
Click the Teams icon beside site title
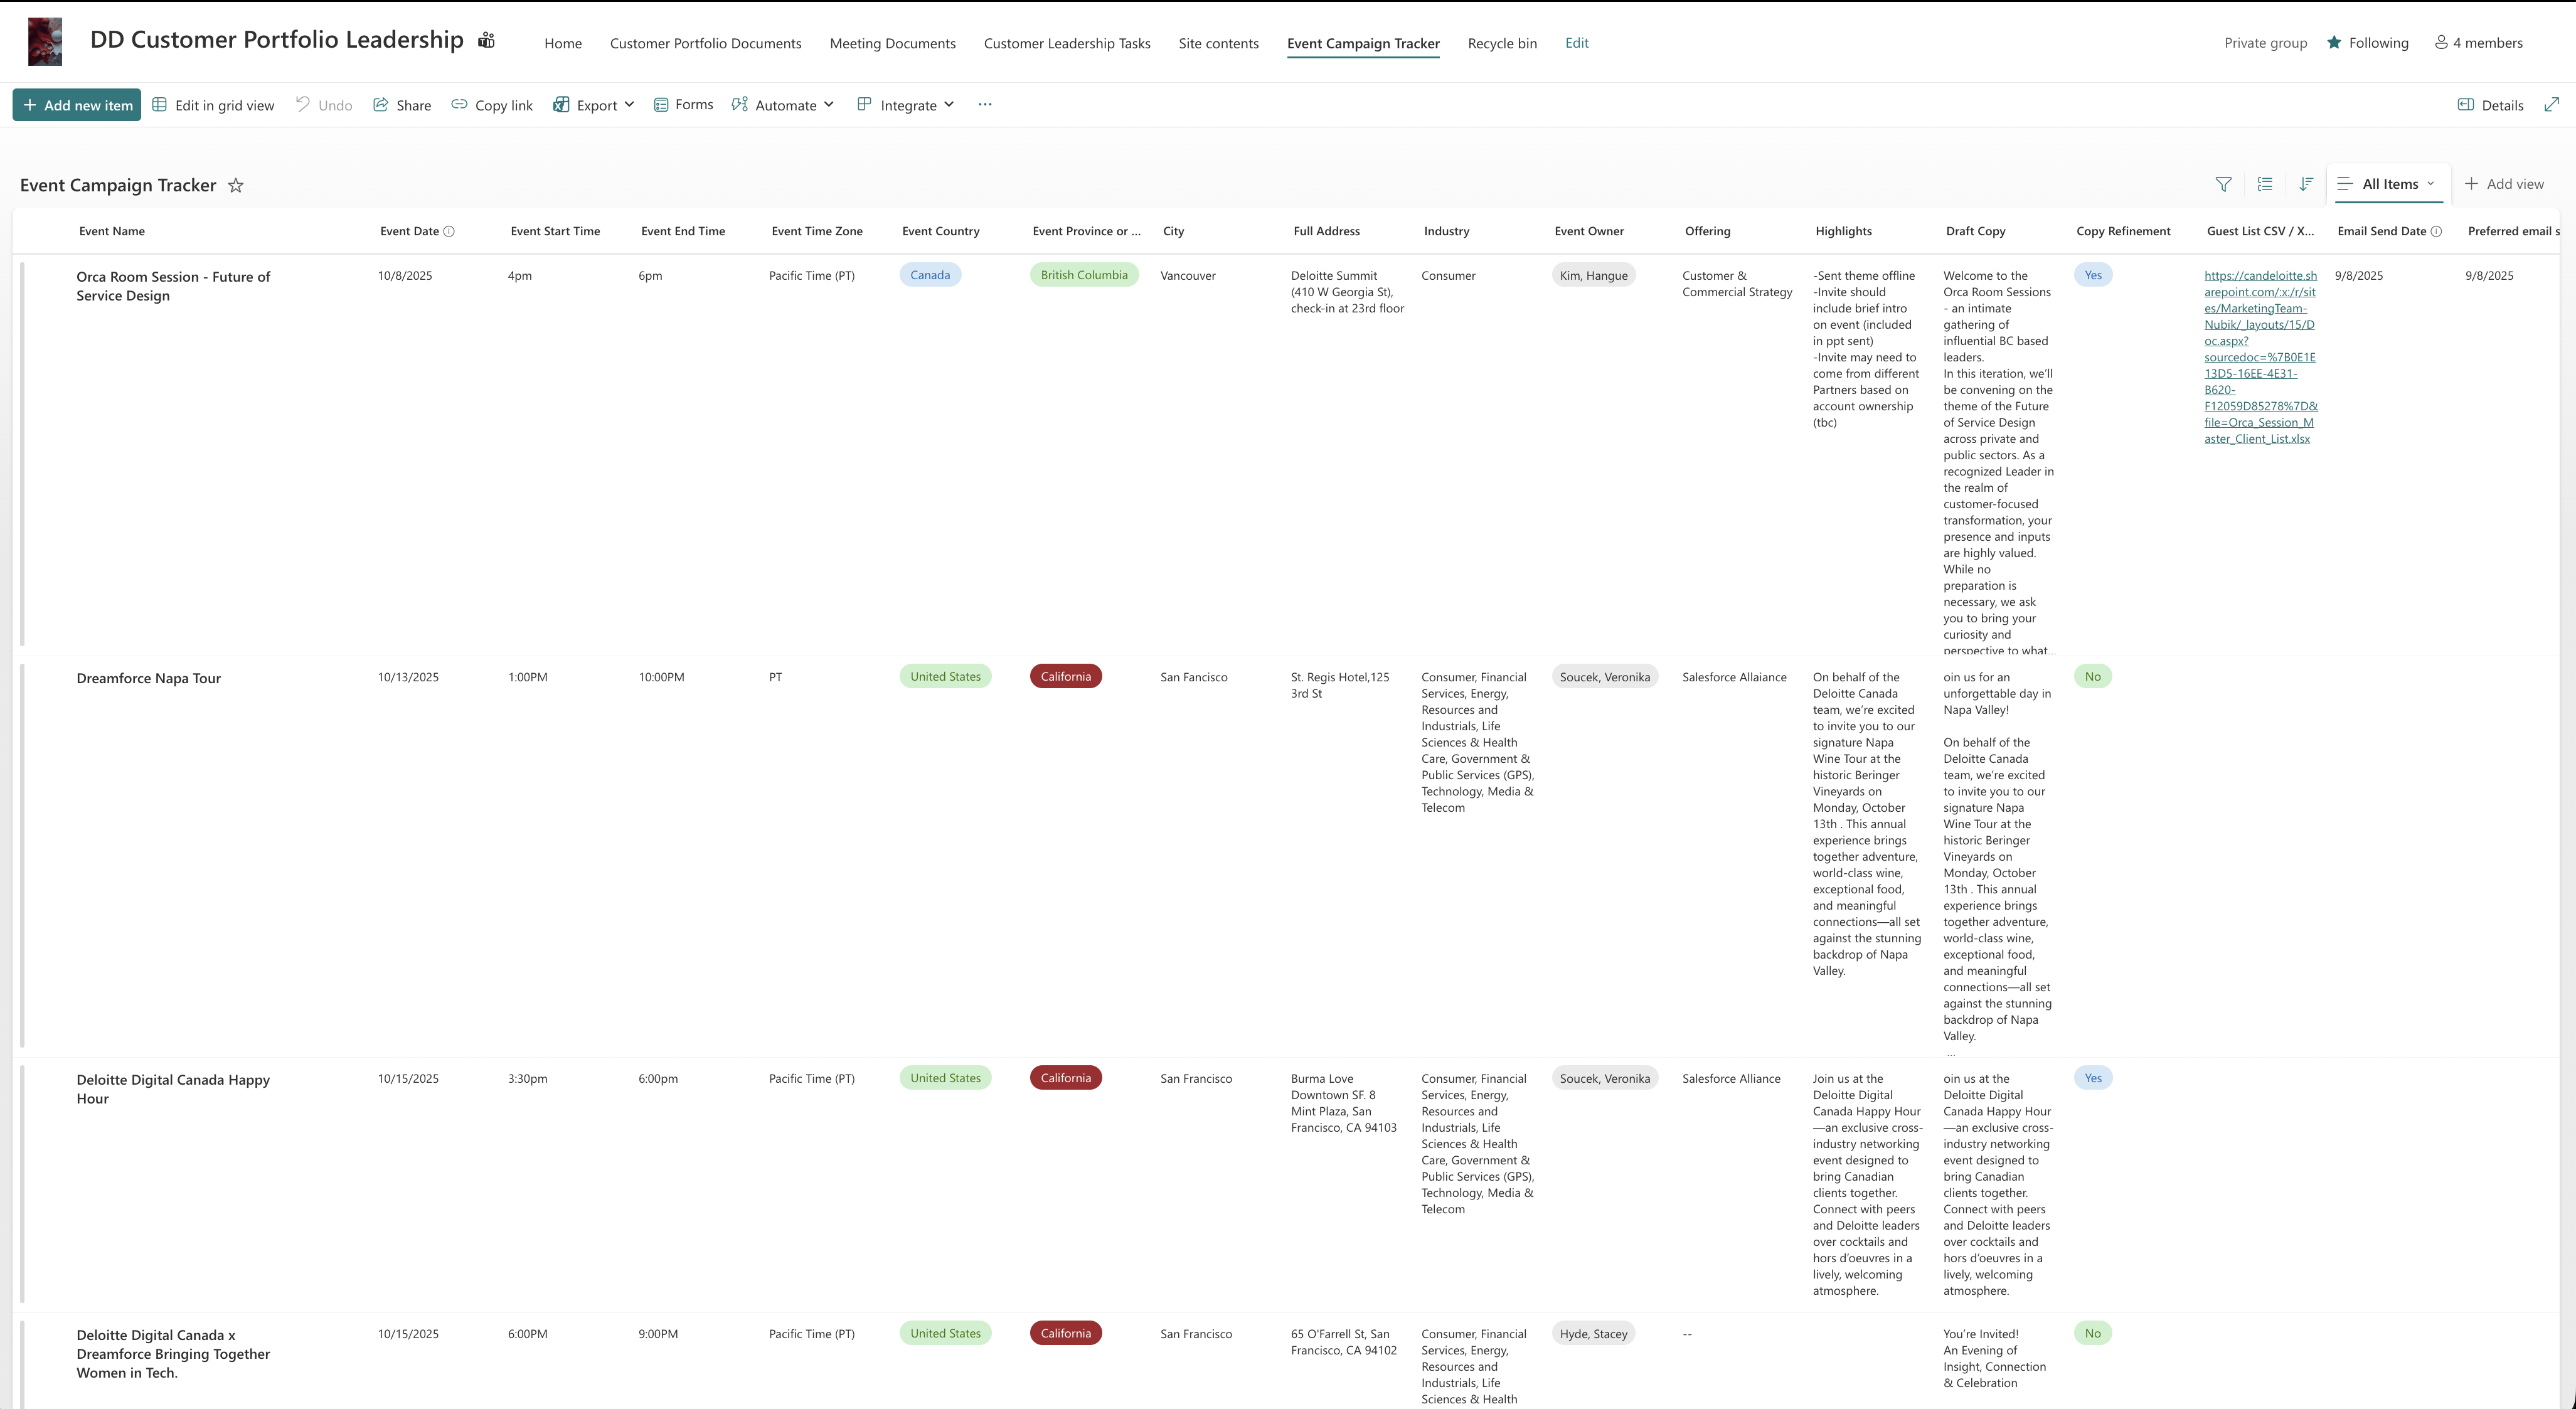point(486,40)
